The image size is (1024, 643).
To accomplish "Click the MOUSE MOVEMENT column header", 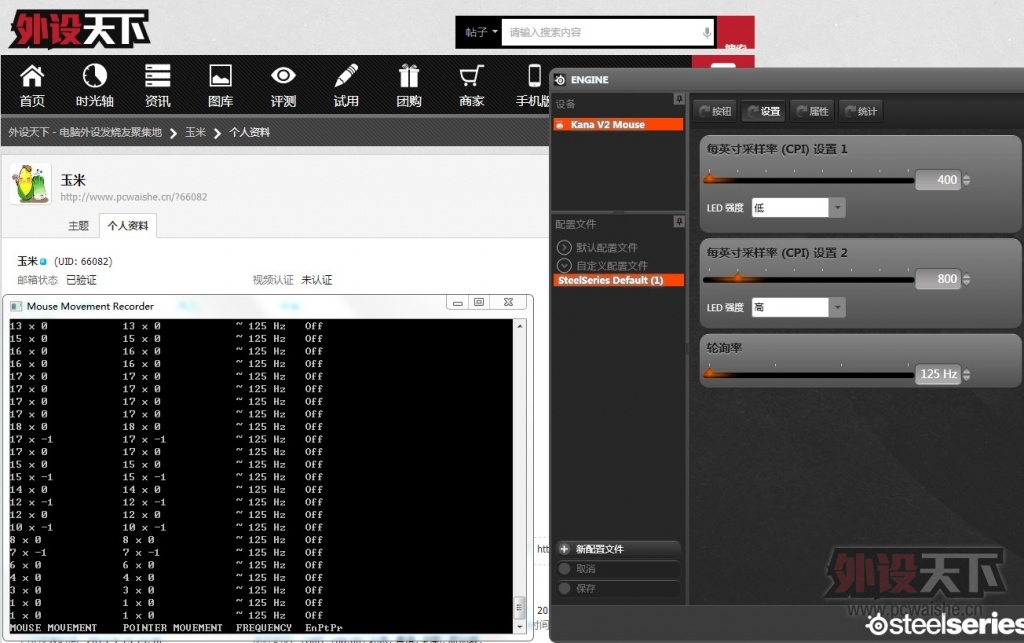I will tap(54, 627).
